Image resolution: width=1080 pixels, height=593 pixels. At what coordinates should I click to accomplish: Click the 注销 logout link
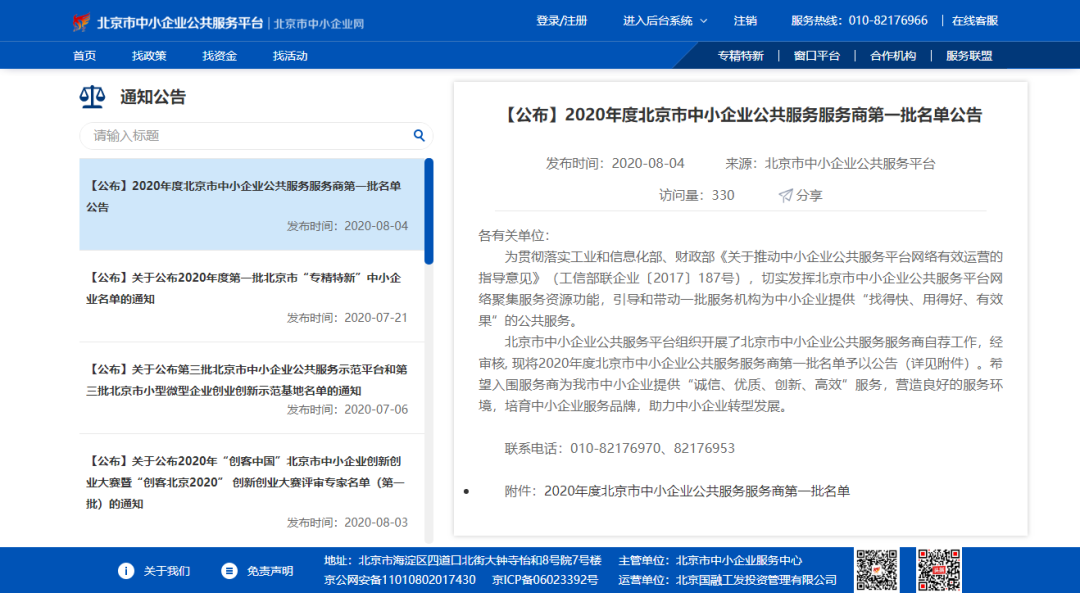click(745, 19)
